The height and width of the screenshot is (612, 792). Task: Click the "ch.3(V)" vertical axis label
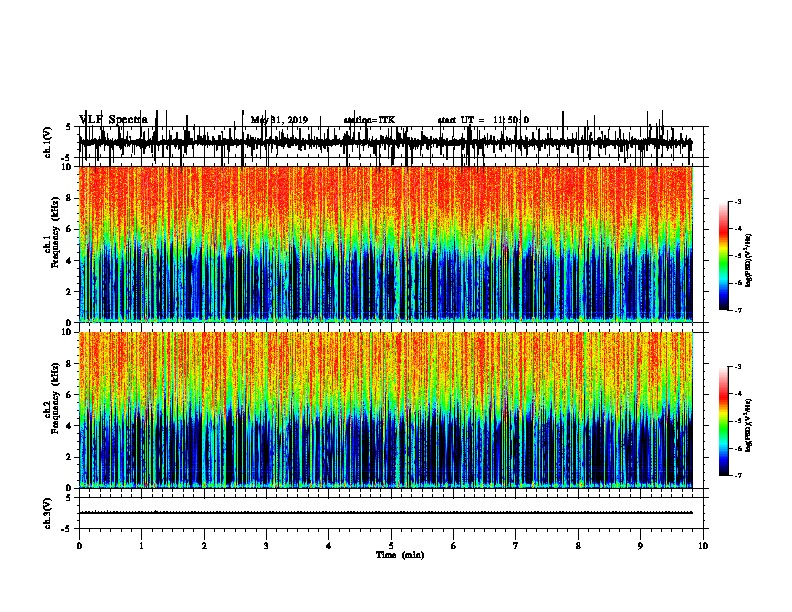[x=48, y=513]
